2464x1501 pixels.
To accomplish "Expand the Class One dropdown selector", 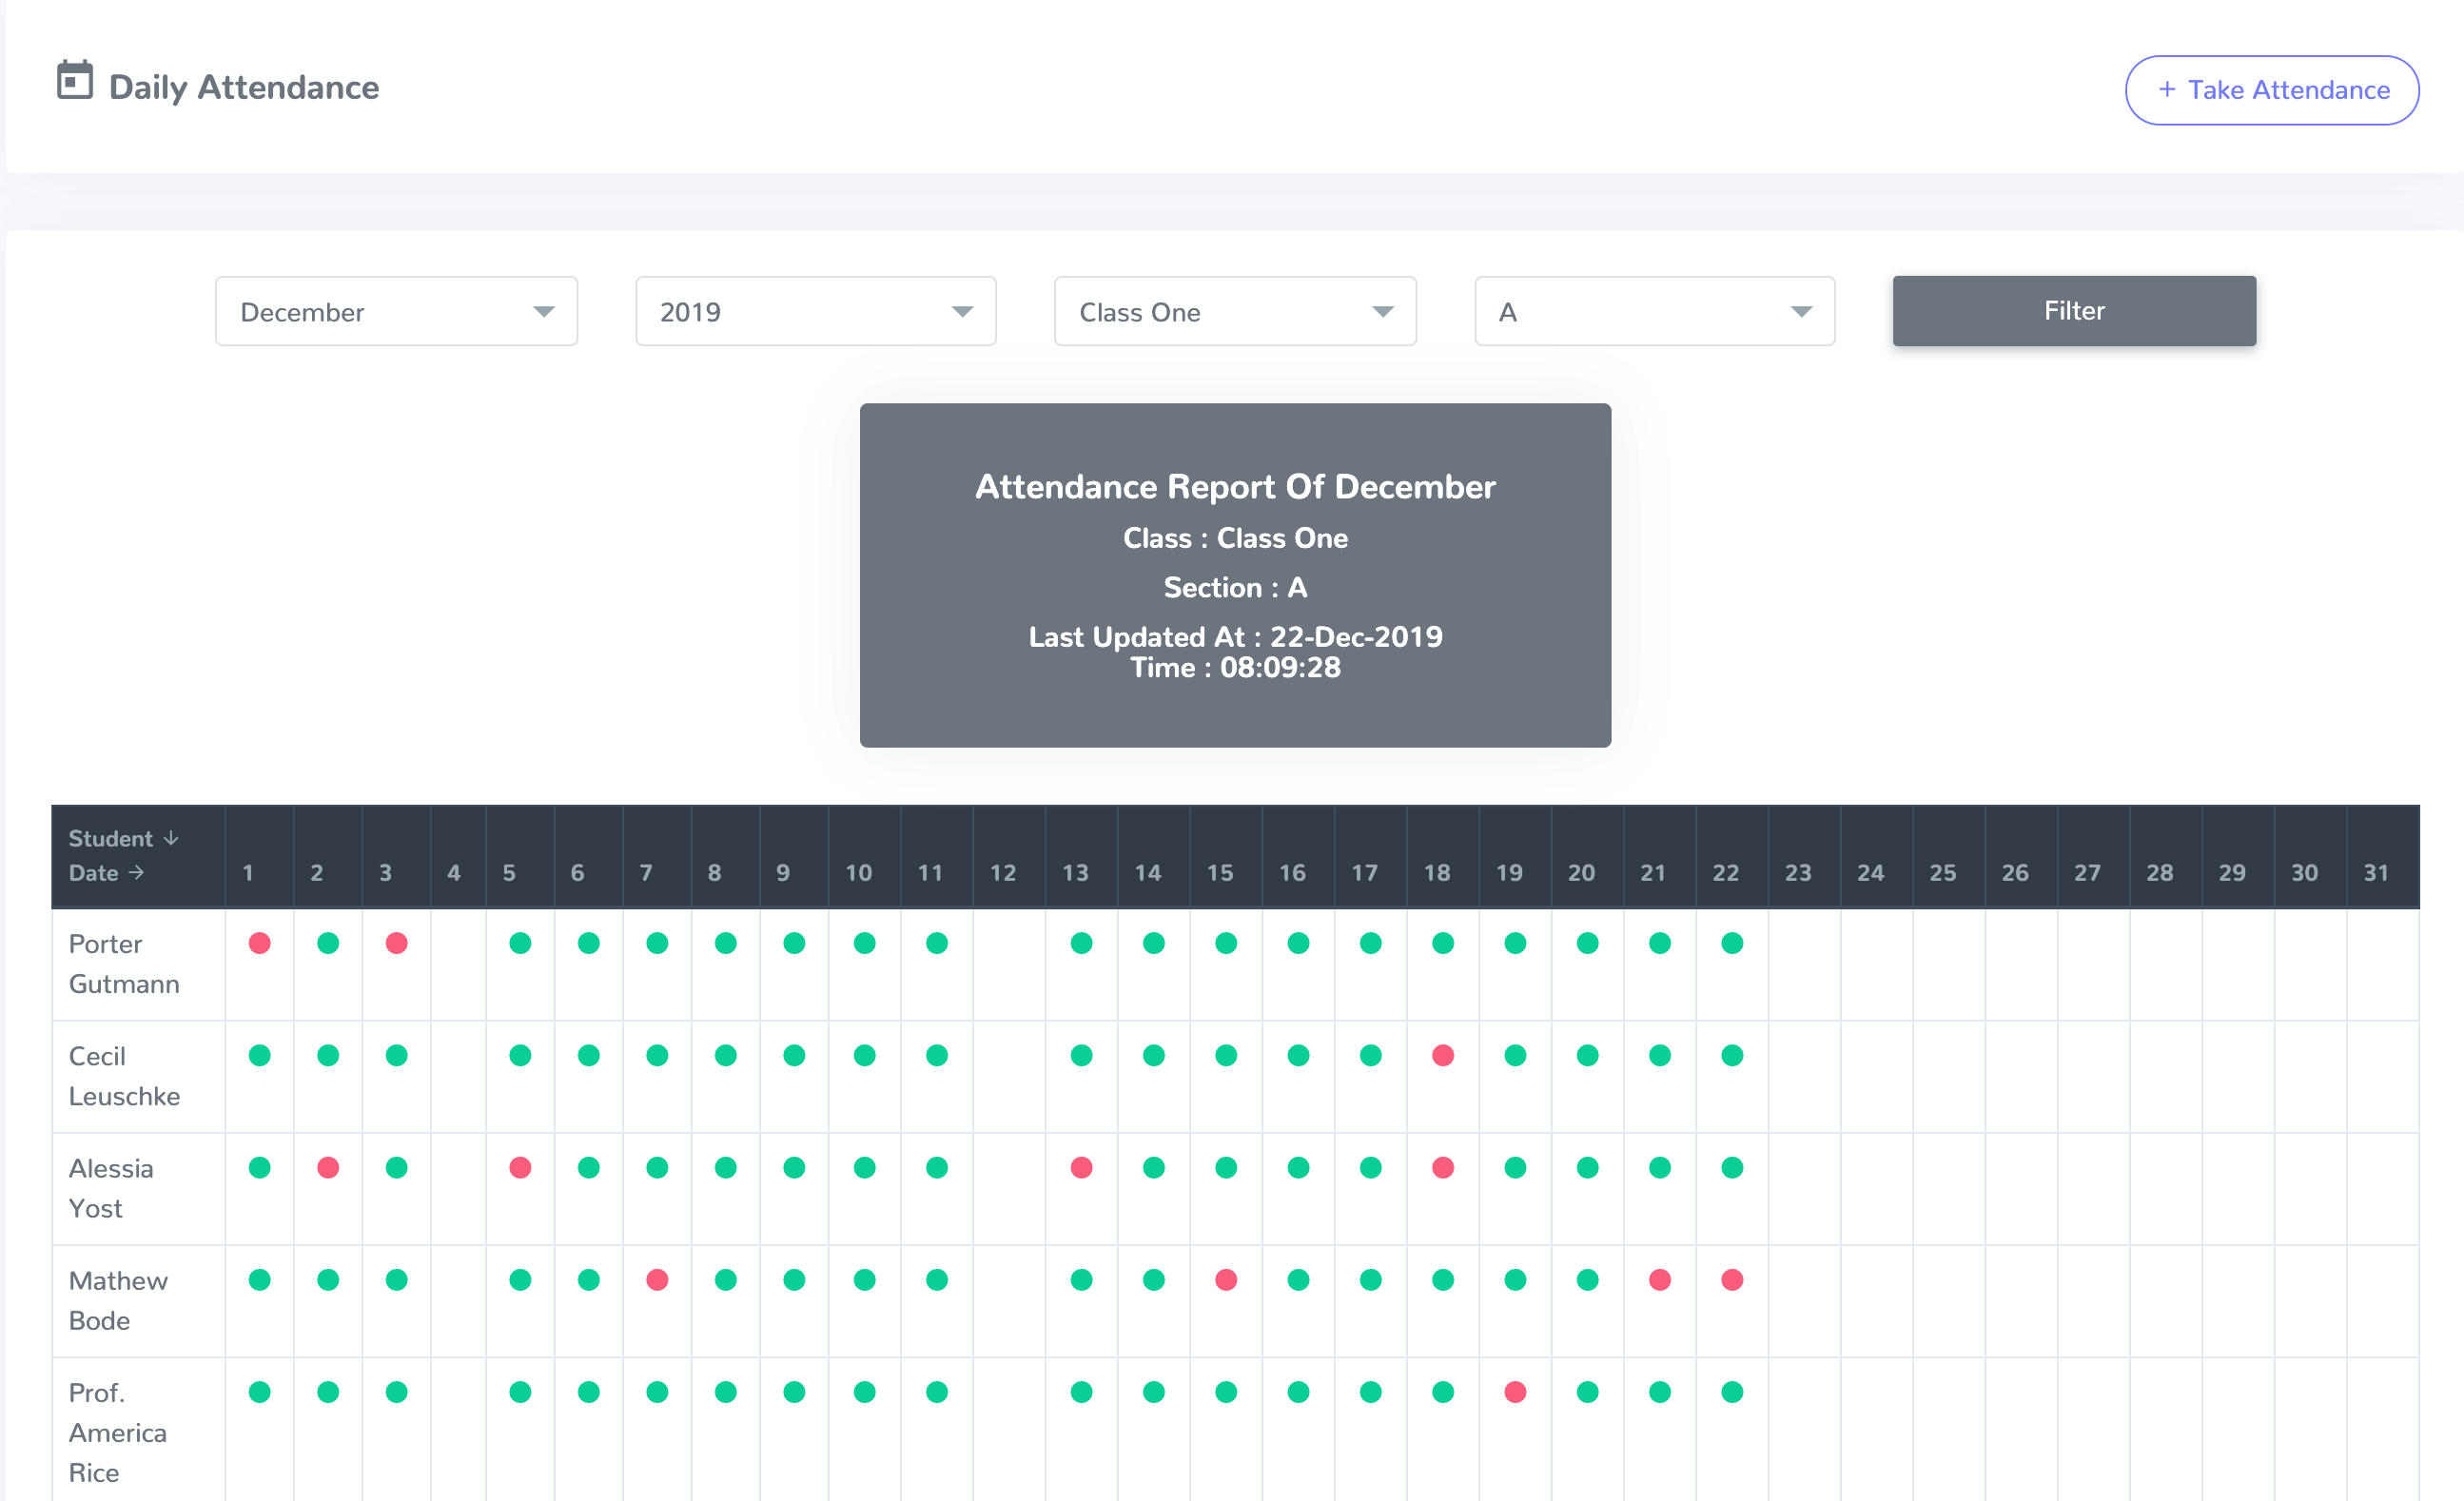I will pos(1232,311).
